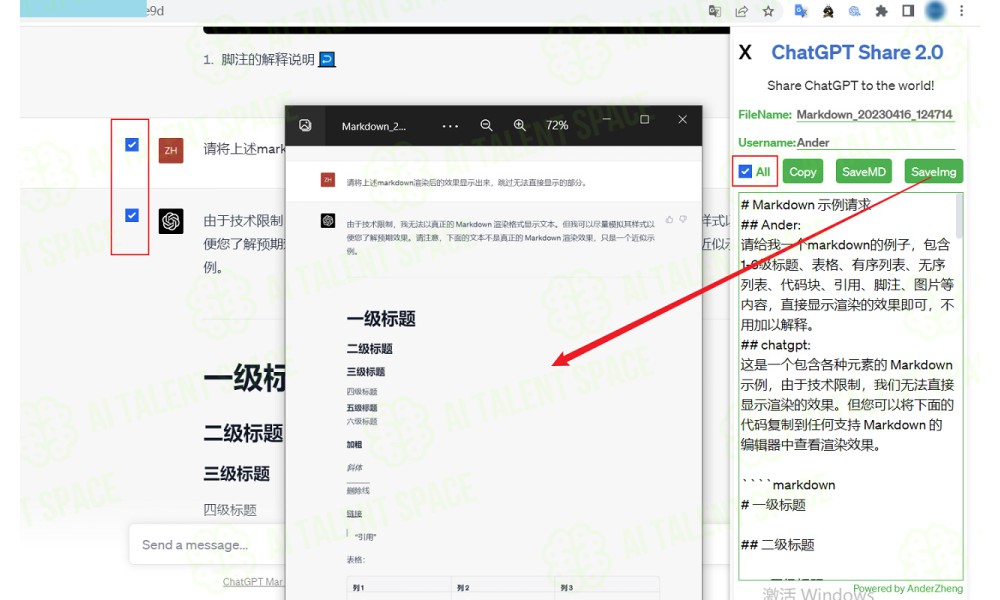Click the ChatGPT Share 2.0 title

pyautogui.click(x=857, y=52)
